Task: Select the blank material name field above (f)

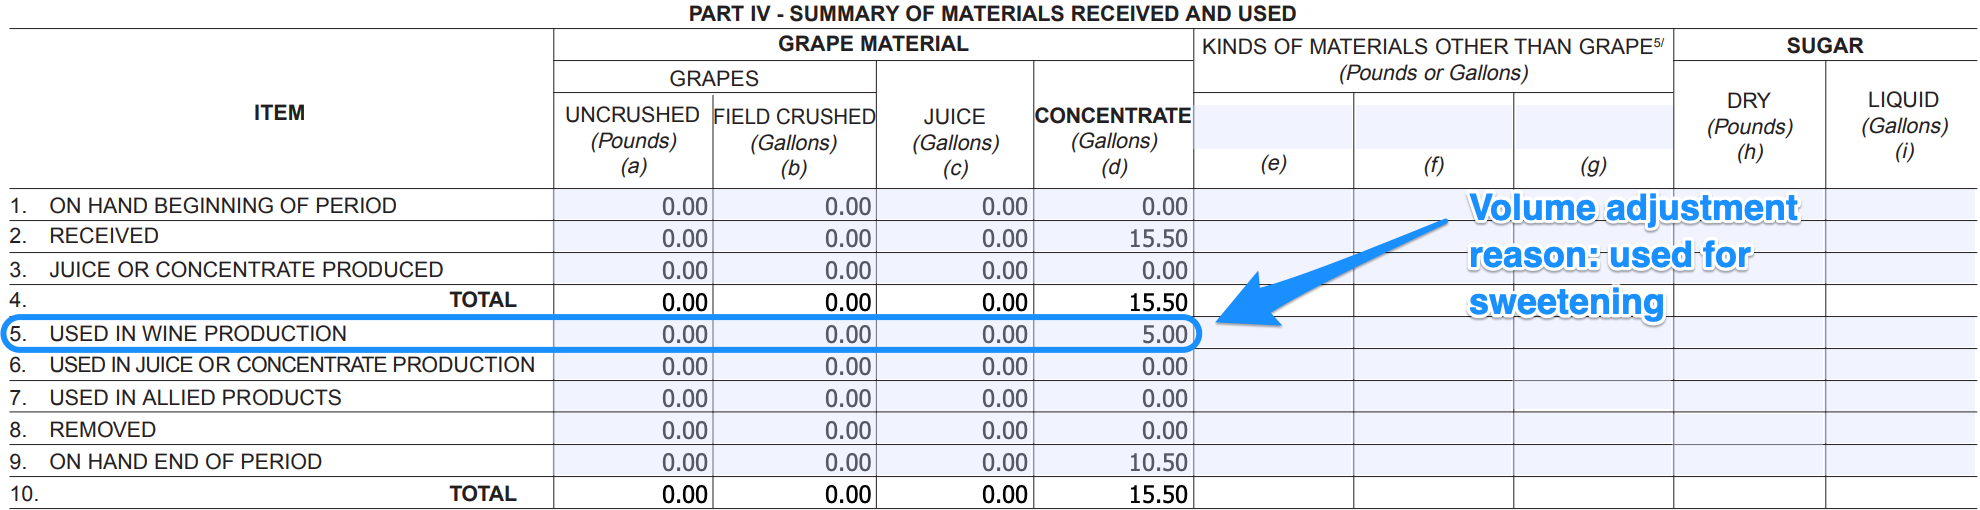Action: [1433, 127]
